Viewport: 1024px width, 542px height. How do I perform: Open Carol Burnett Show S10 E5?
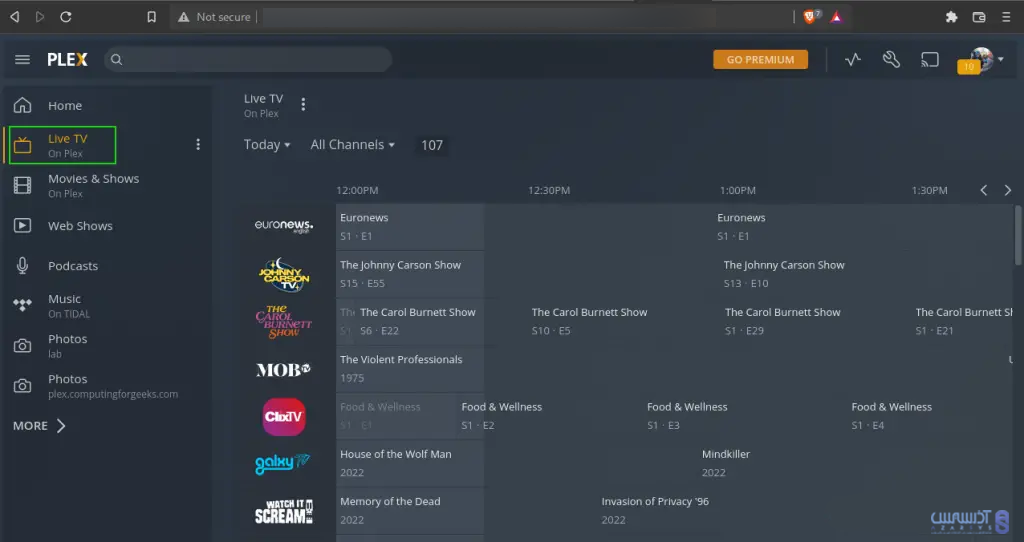coord(622,321)
